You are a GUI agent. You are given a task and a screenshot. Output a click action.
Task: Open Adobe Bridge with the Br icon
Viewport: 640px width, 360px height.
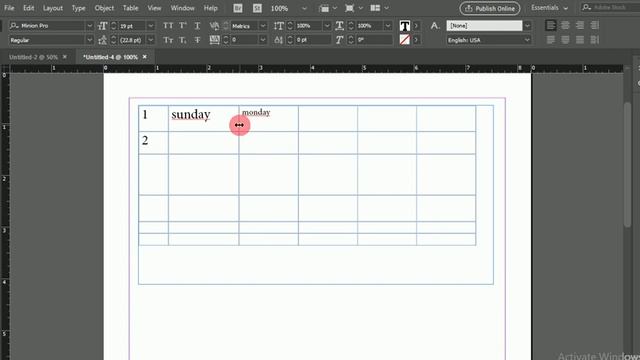point(238,8)
